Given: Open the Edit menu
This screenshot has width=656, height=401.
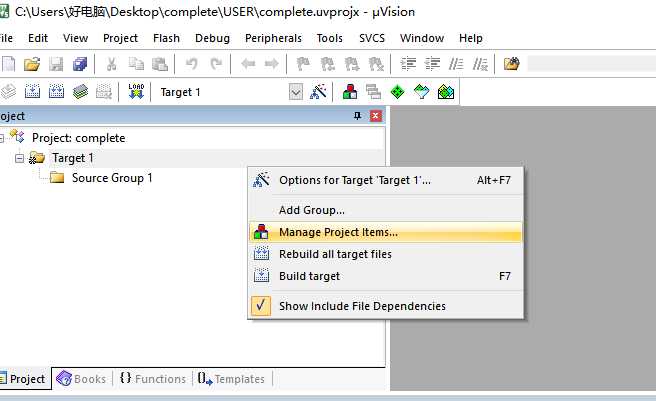Looking at the screenshot, I should point(38,38).
